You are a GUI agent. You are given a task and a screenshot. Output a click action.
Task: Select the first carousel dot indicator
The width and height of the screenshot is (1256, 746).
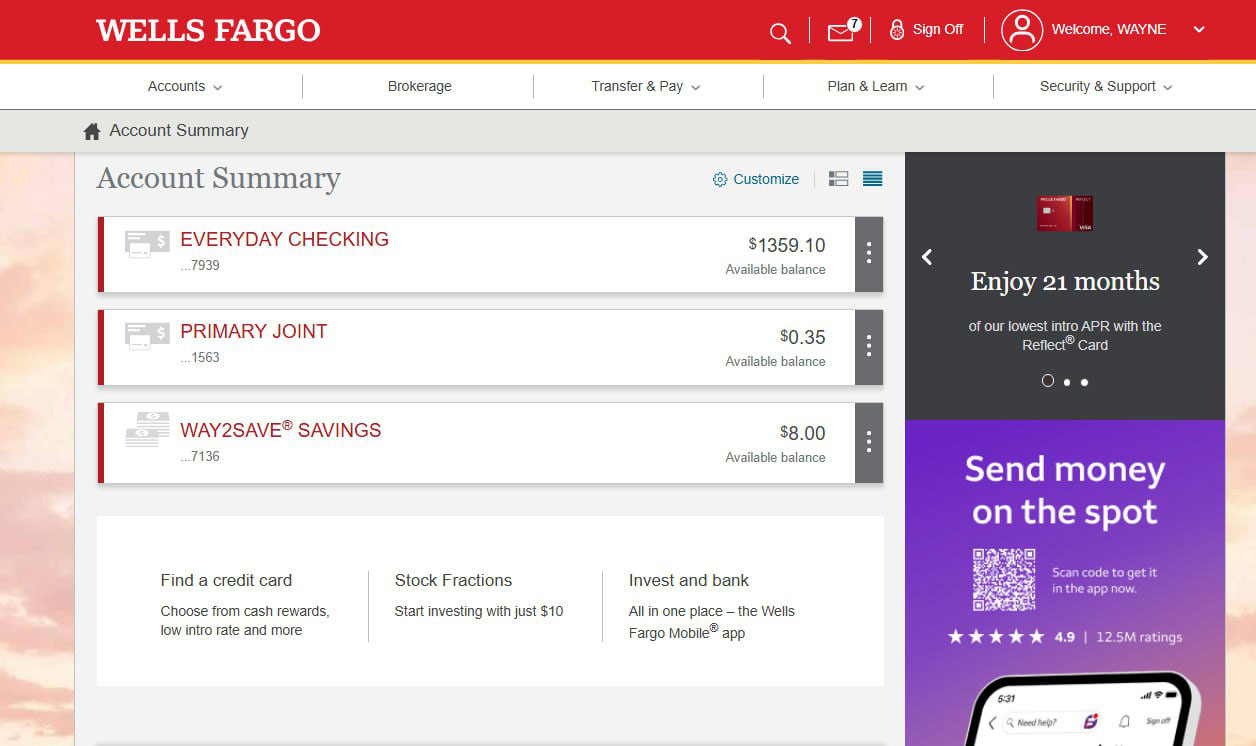[x=1048, y=381]
